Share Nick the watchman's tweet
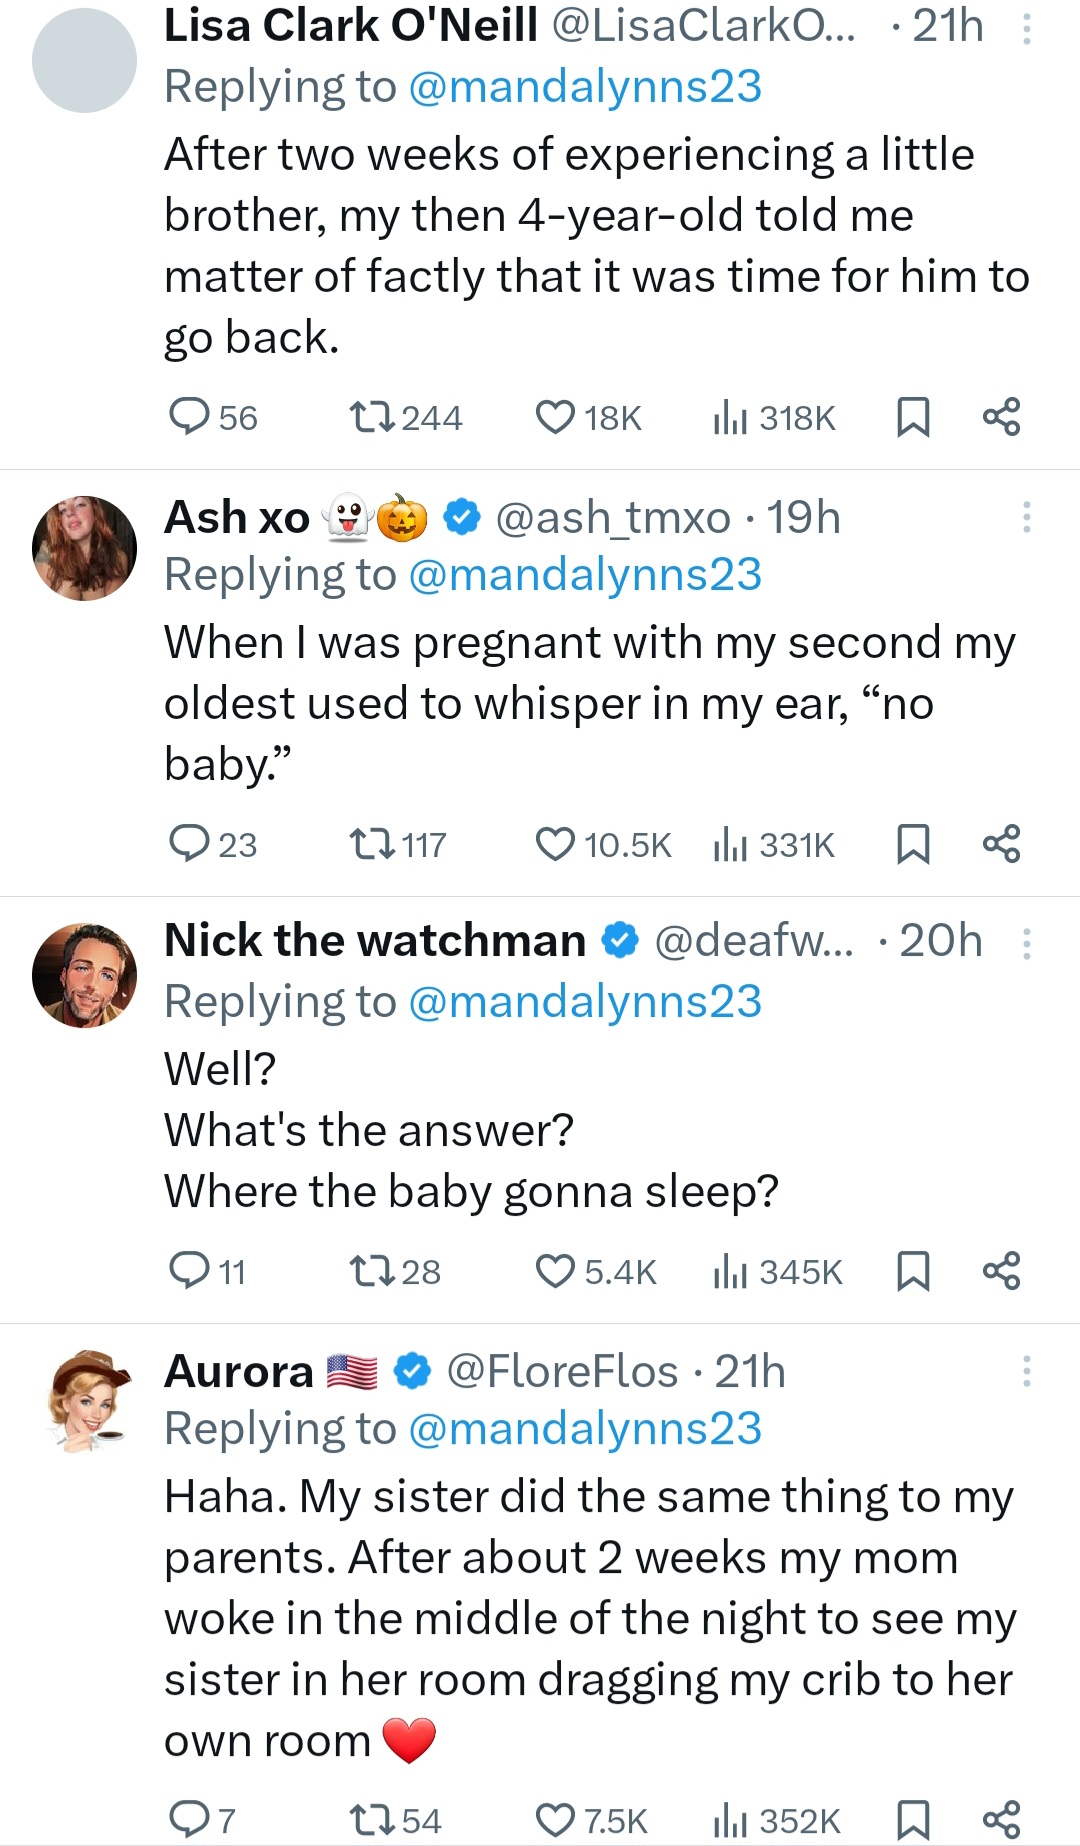 [1001, 1271]
